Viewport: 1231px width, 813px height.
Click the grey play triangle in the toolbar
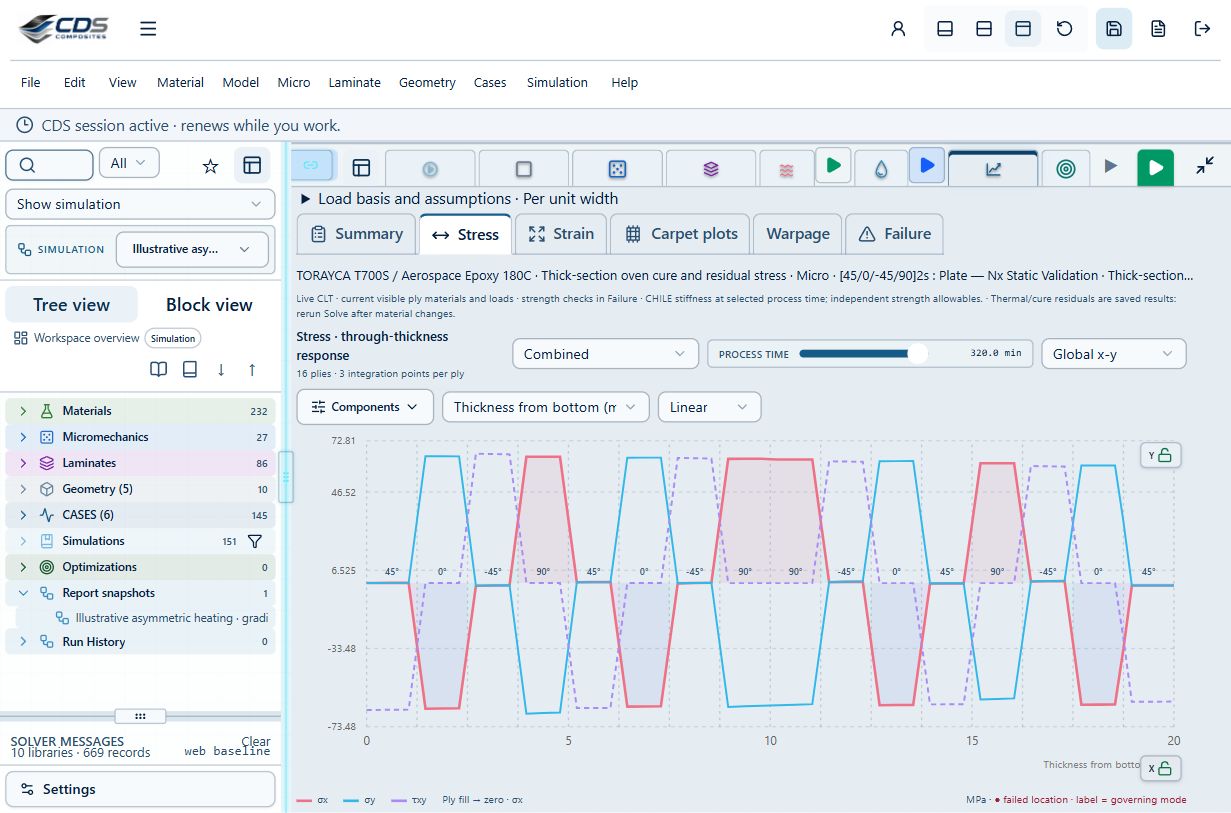1110,166
